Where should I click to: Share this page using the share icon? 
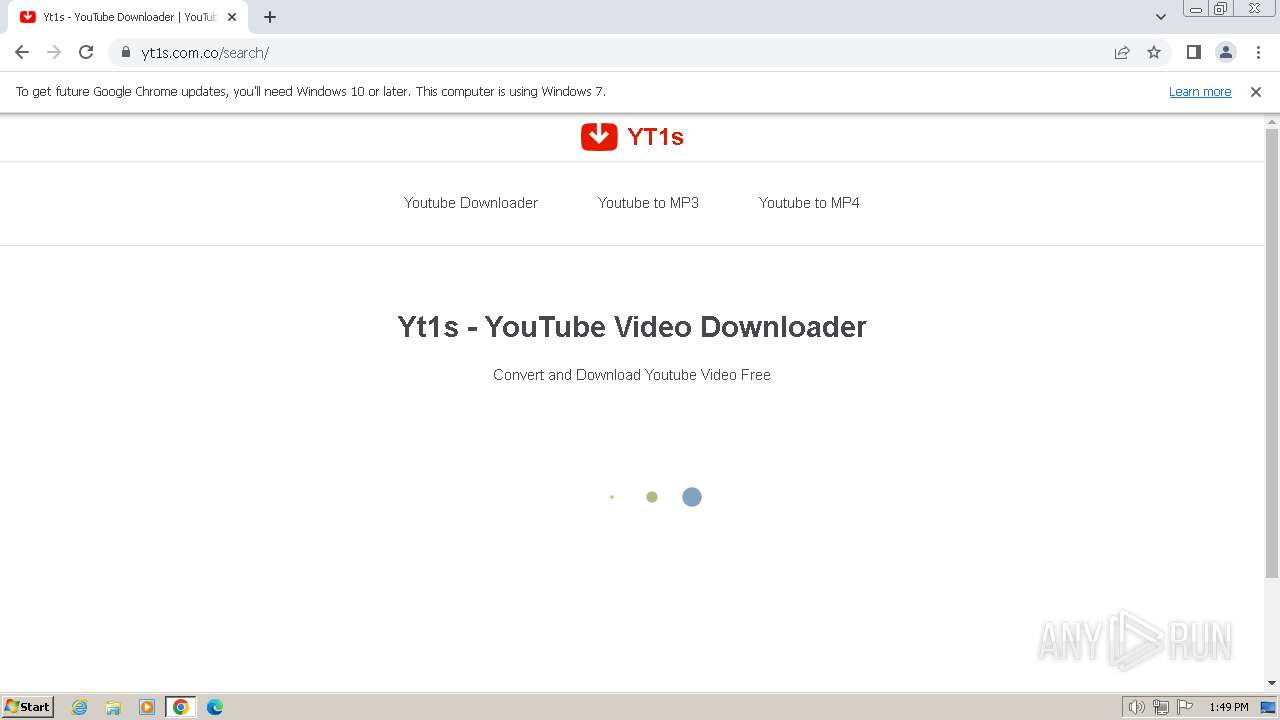coord(1122,52)
